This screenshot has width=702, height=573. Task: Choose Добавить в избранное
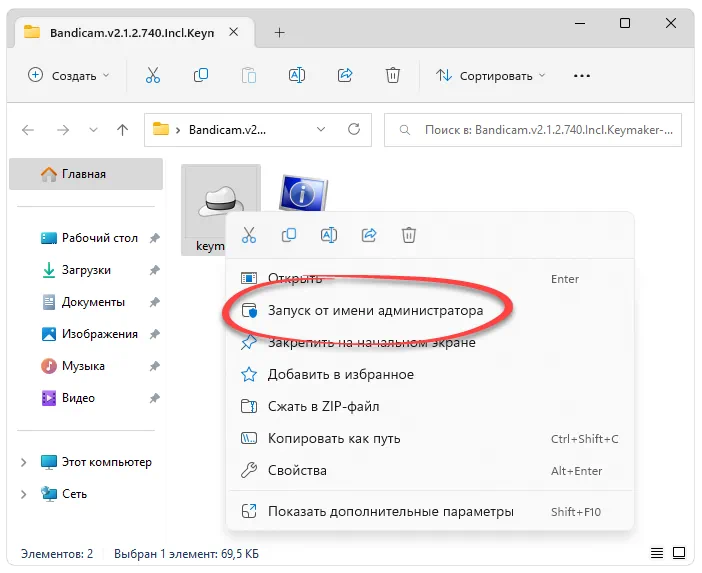(430, 374)
